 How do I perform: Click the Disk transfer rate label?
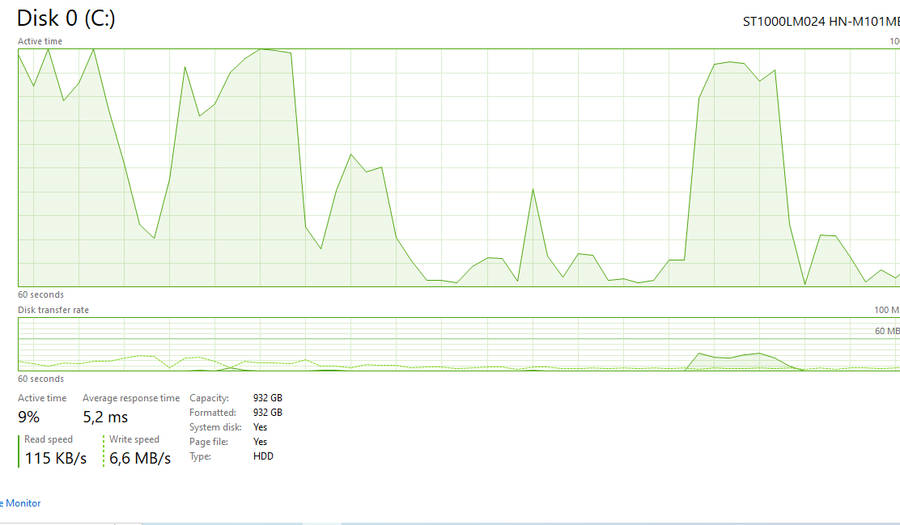(53, 310)
